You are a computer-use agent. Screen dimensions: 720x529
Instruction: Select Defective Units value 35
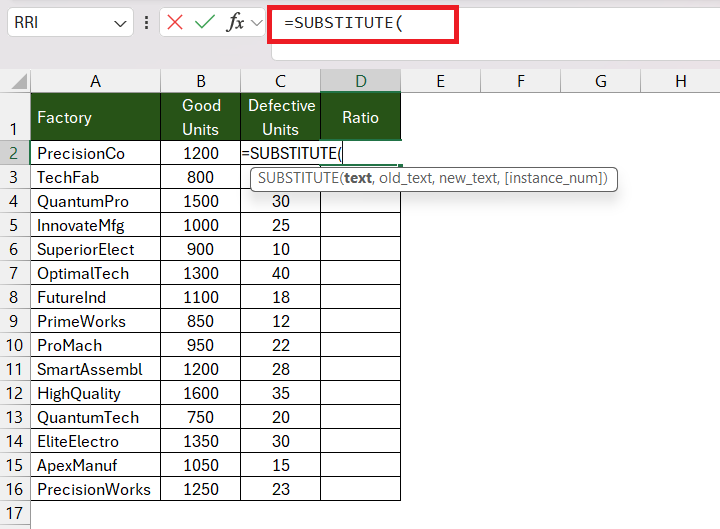pyautogui.click(x=281, y=393)
